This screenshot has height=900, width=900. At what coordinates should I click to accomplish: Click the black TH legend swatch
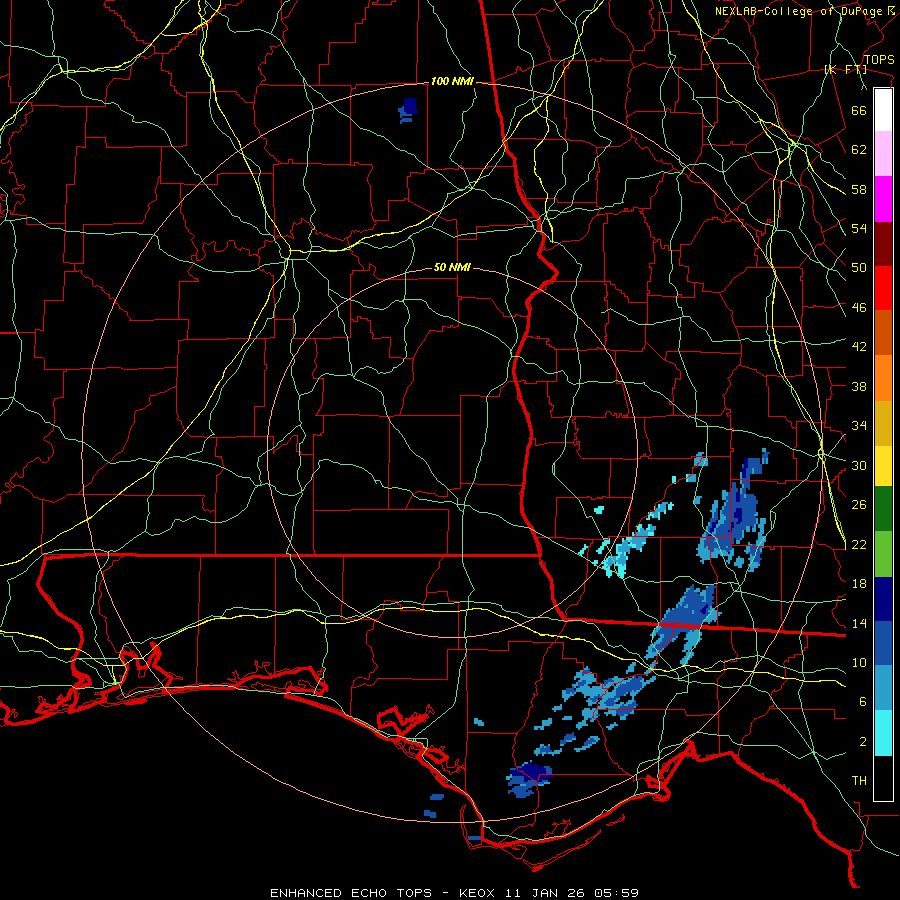click(883, 777)
